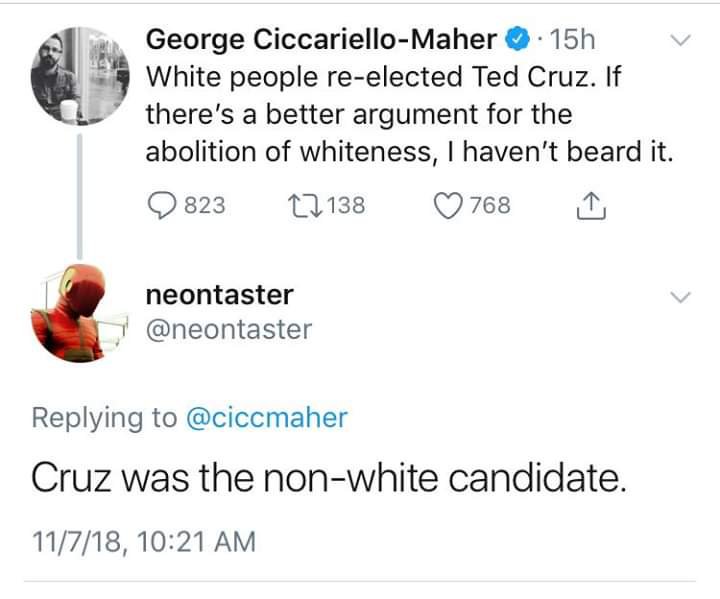Click the George Ciccariello-Maher display name
Viewport: 720px width, 599px height.
(322, 40)
